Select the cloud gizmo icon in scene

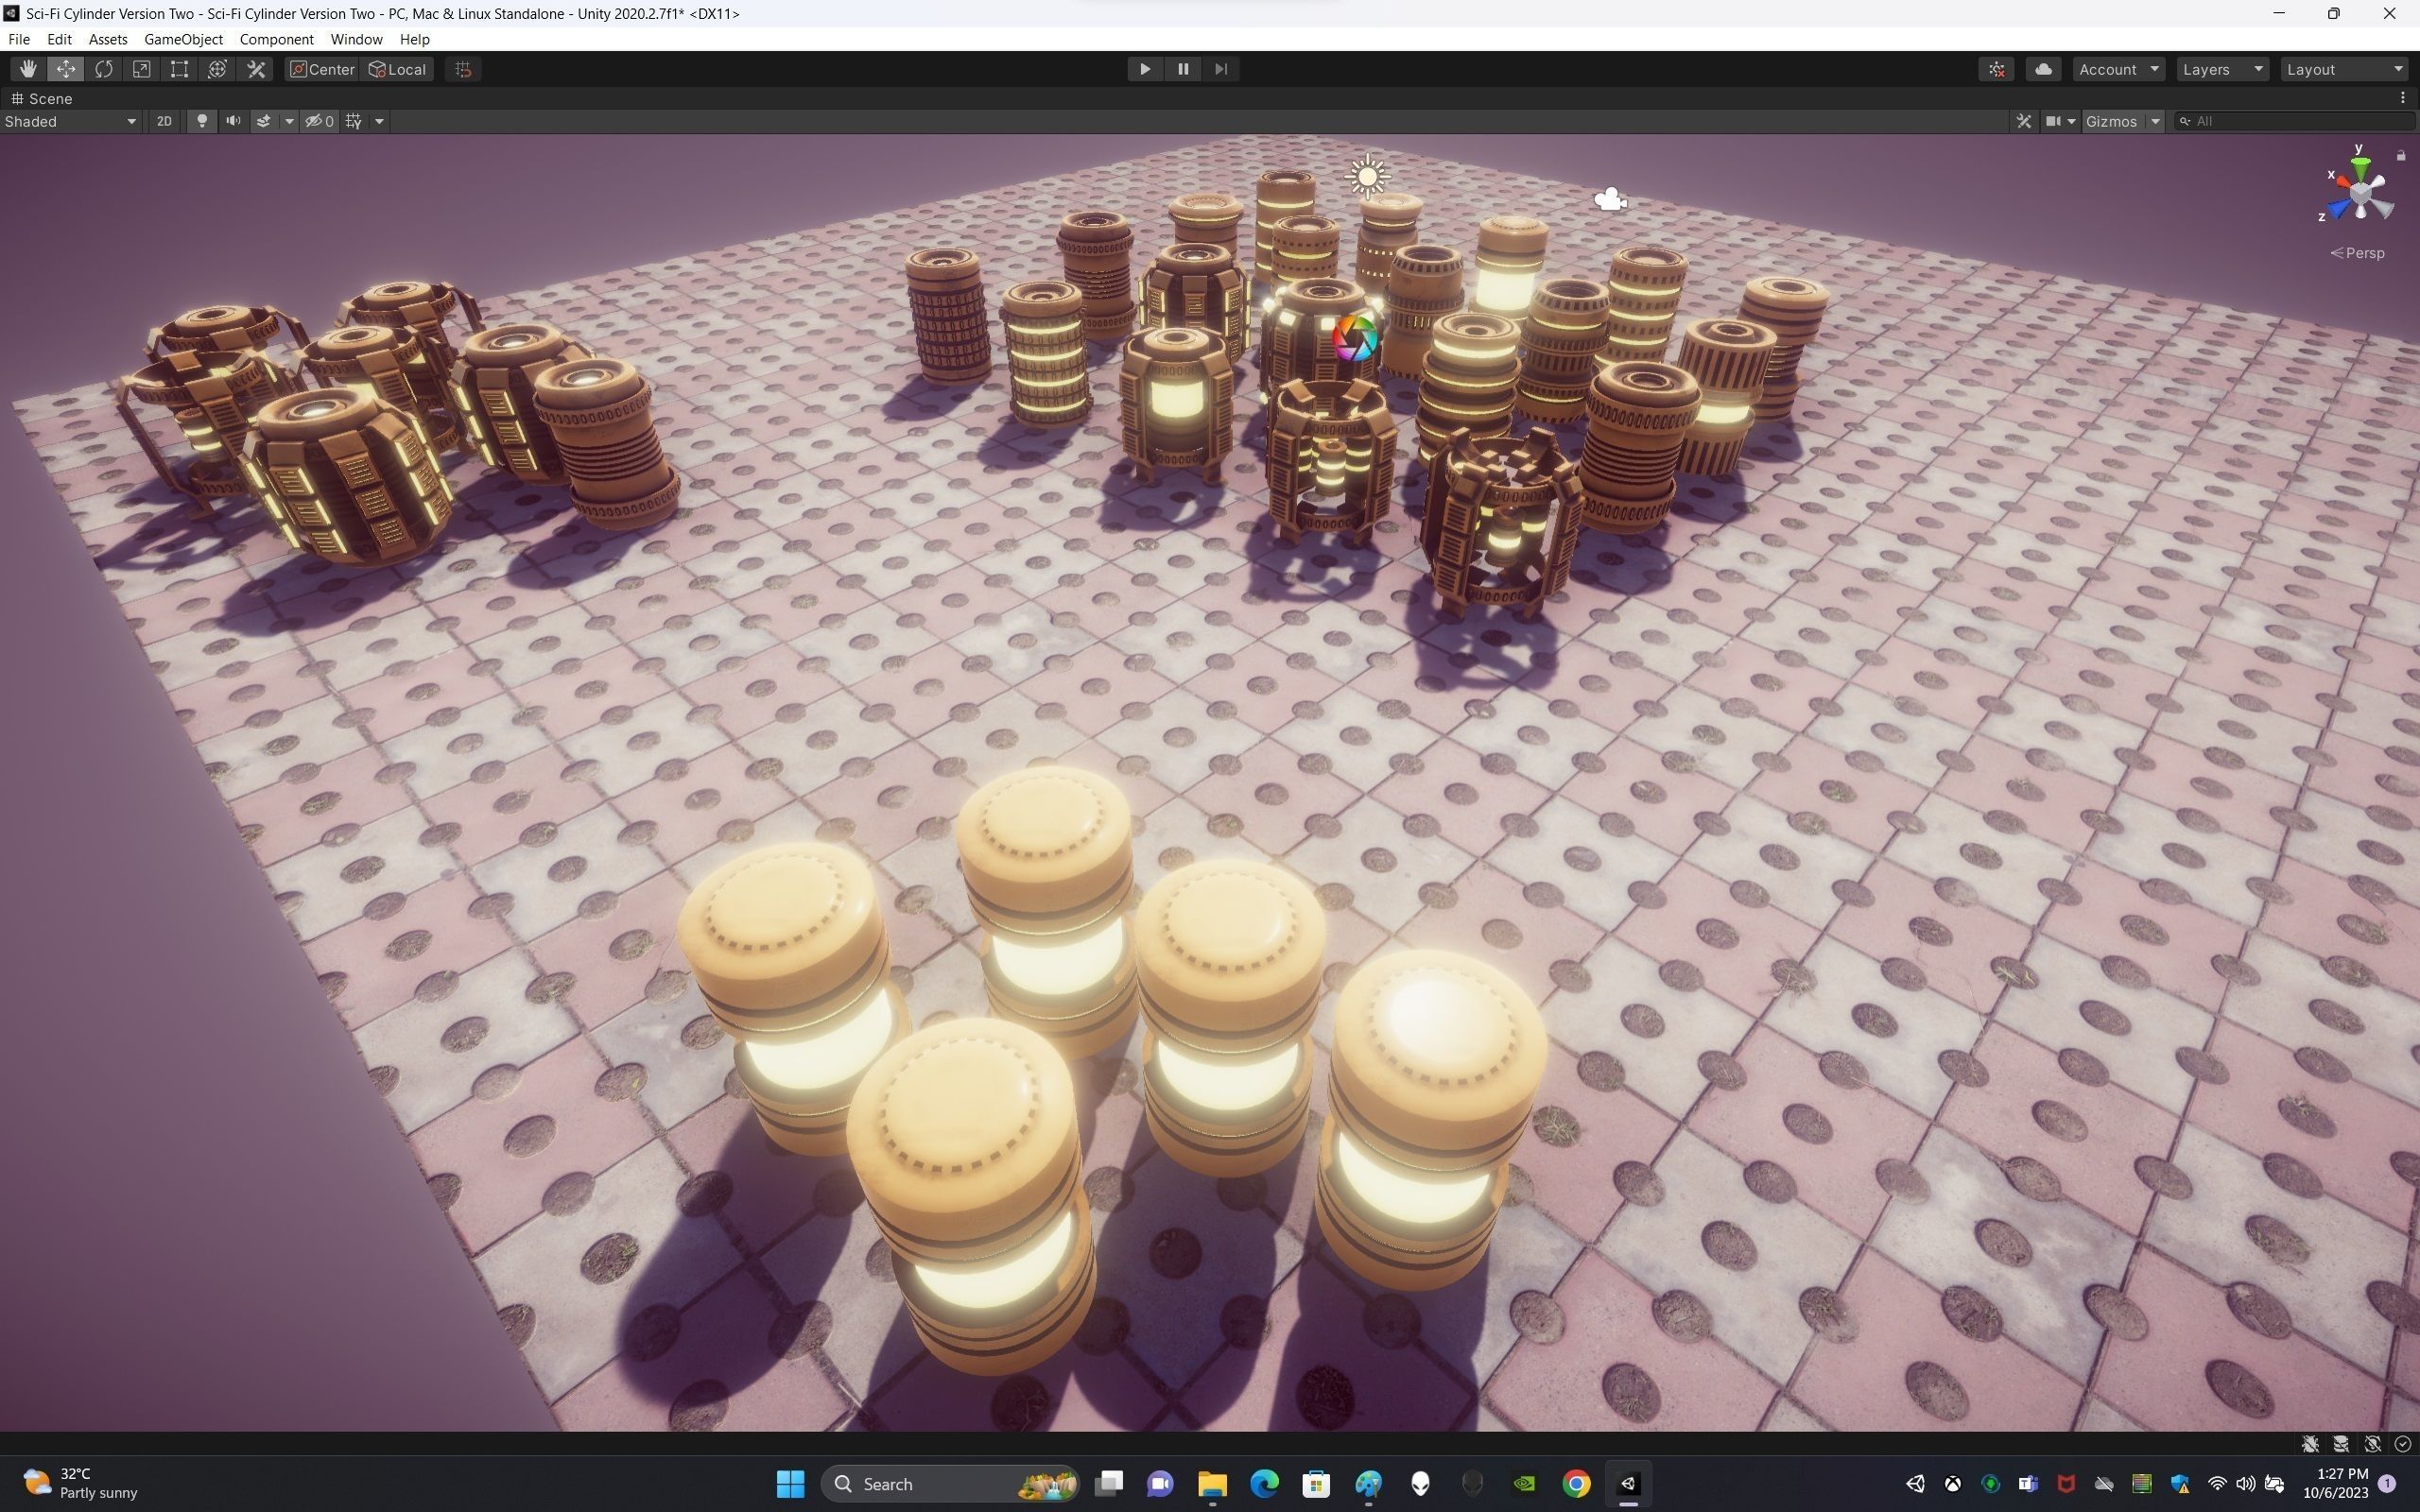(x=1610, y=199)
